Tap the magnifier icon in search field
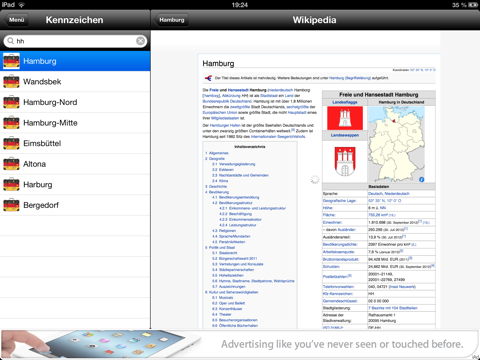The height and width of the screenshot is (360, 480). click(x=11, y=41)
